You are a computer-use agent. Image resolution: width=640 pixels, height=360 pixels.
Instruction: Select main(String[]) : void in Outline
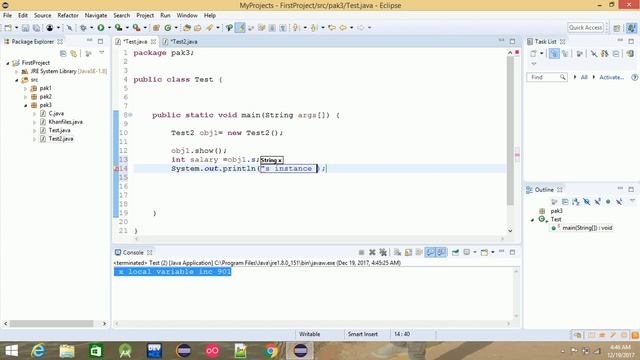coord(587,228)
